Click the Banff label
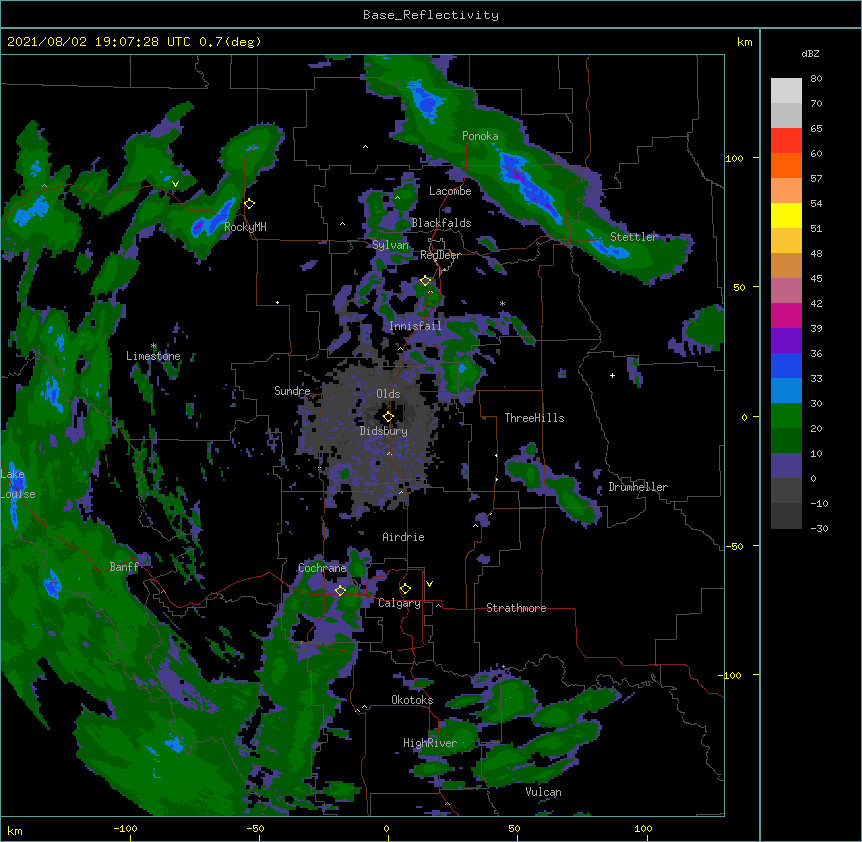This screenshot has width=862, height=842. pos(124,567)
